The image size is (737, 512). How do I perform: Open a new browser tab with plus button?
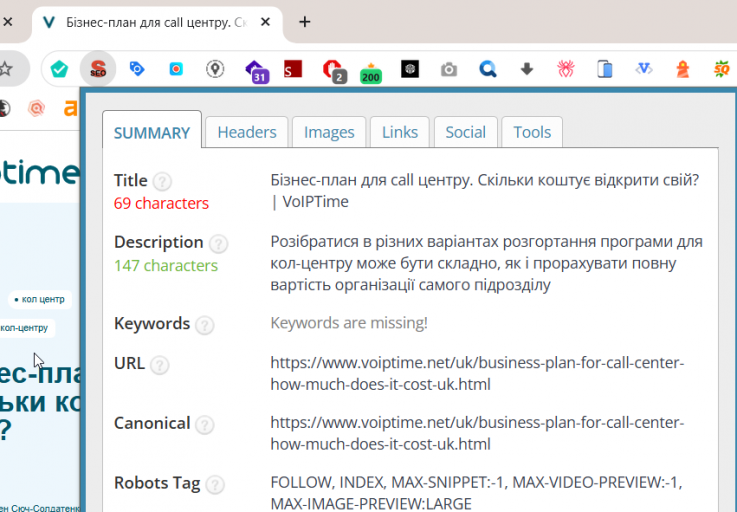coord(305,22)
